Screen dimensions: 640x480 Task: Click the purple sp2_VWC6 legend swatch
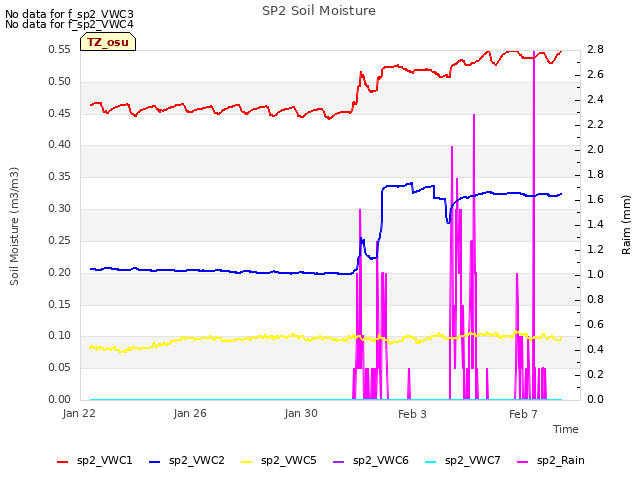click(x=339, y=462)
